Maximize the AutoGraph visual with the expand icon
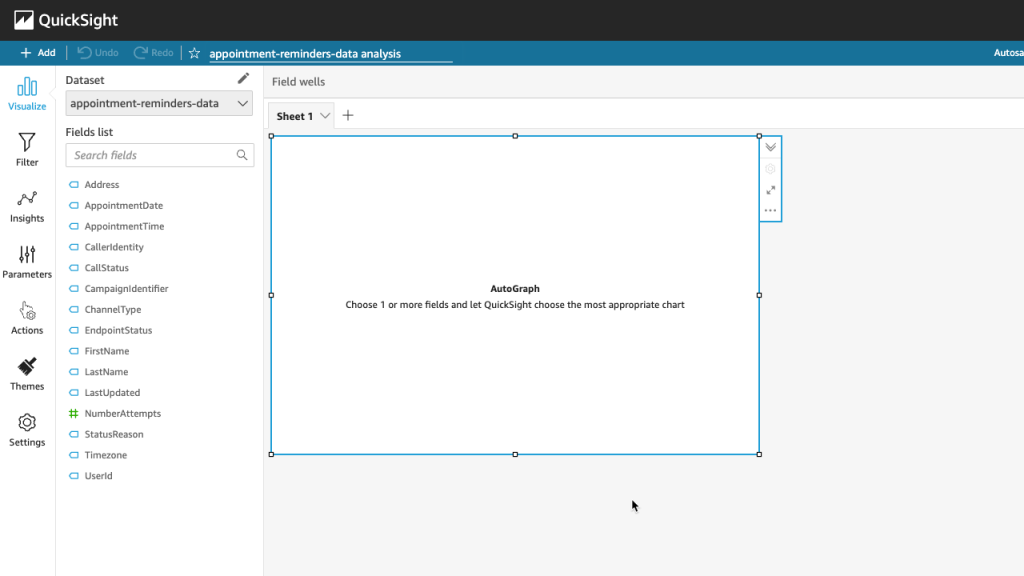 click(770, 188)
